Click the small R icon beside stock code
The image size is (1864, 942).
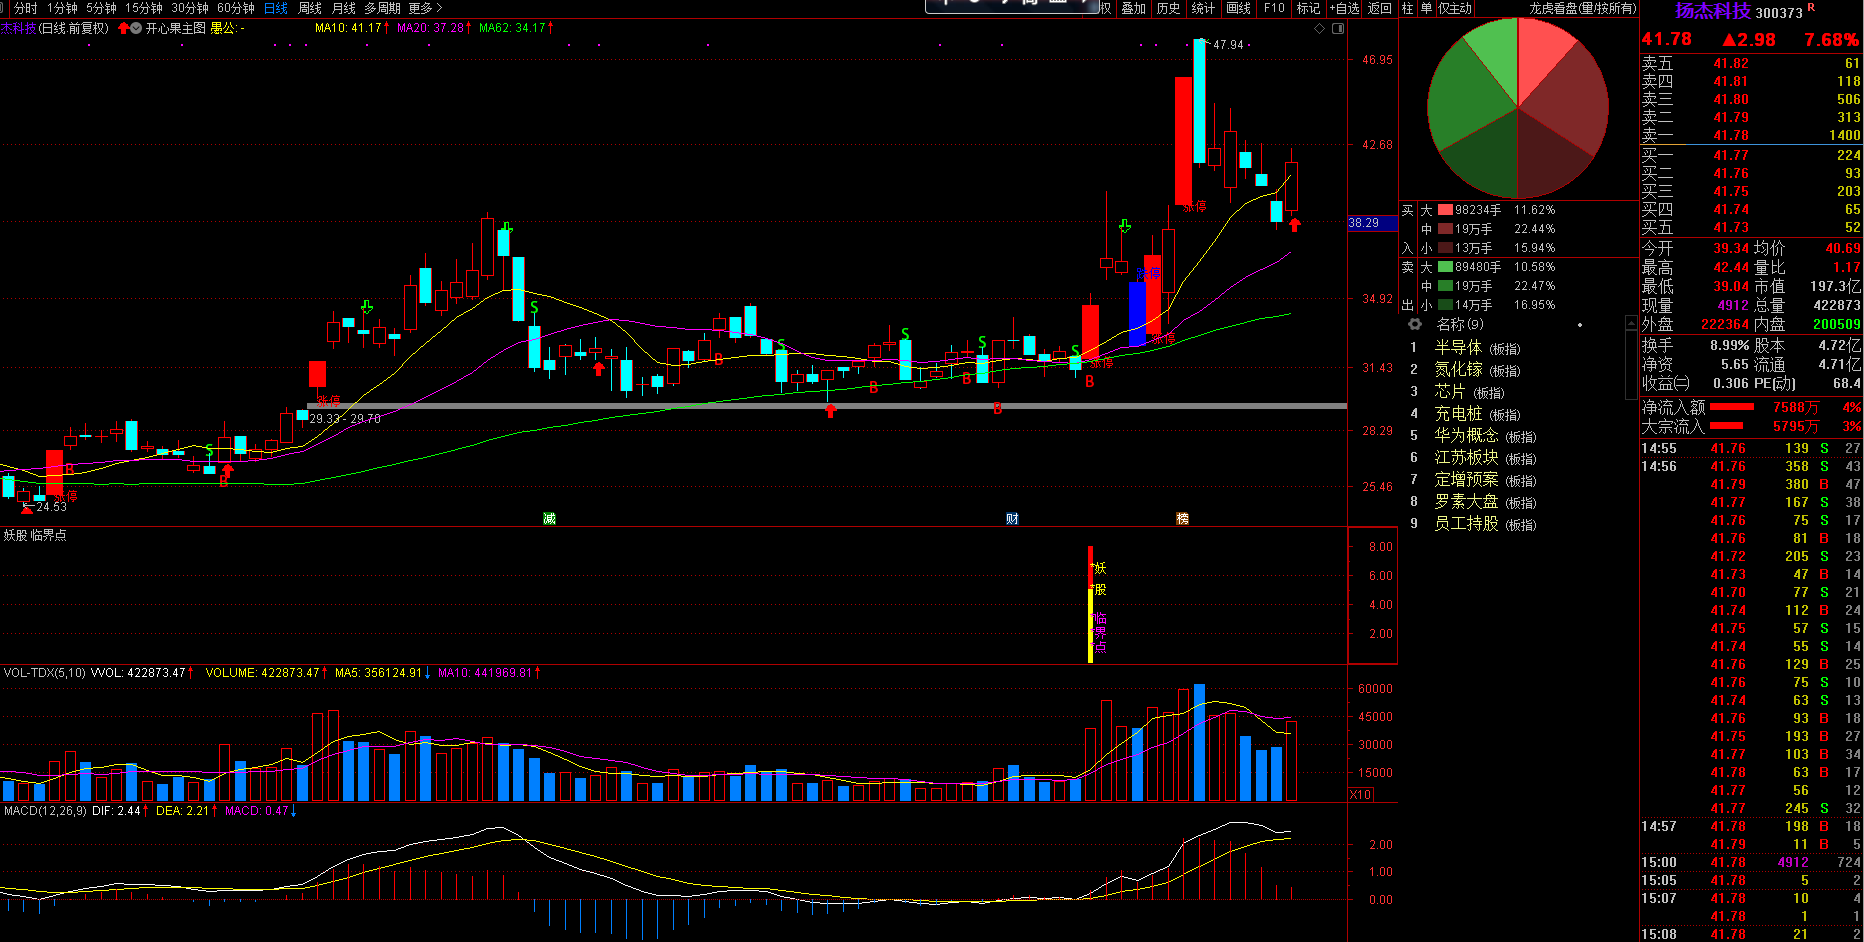coord(1811,8)
